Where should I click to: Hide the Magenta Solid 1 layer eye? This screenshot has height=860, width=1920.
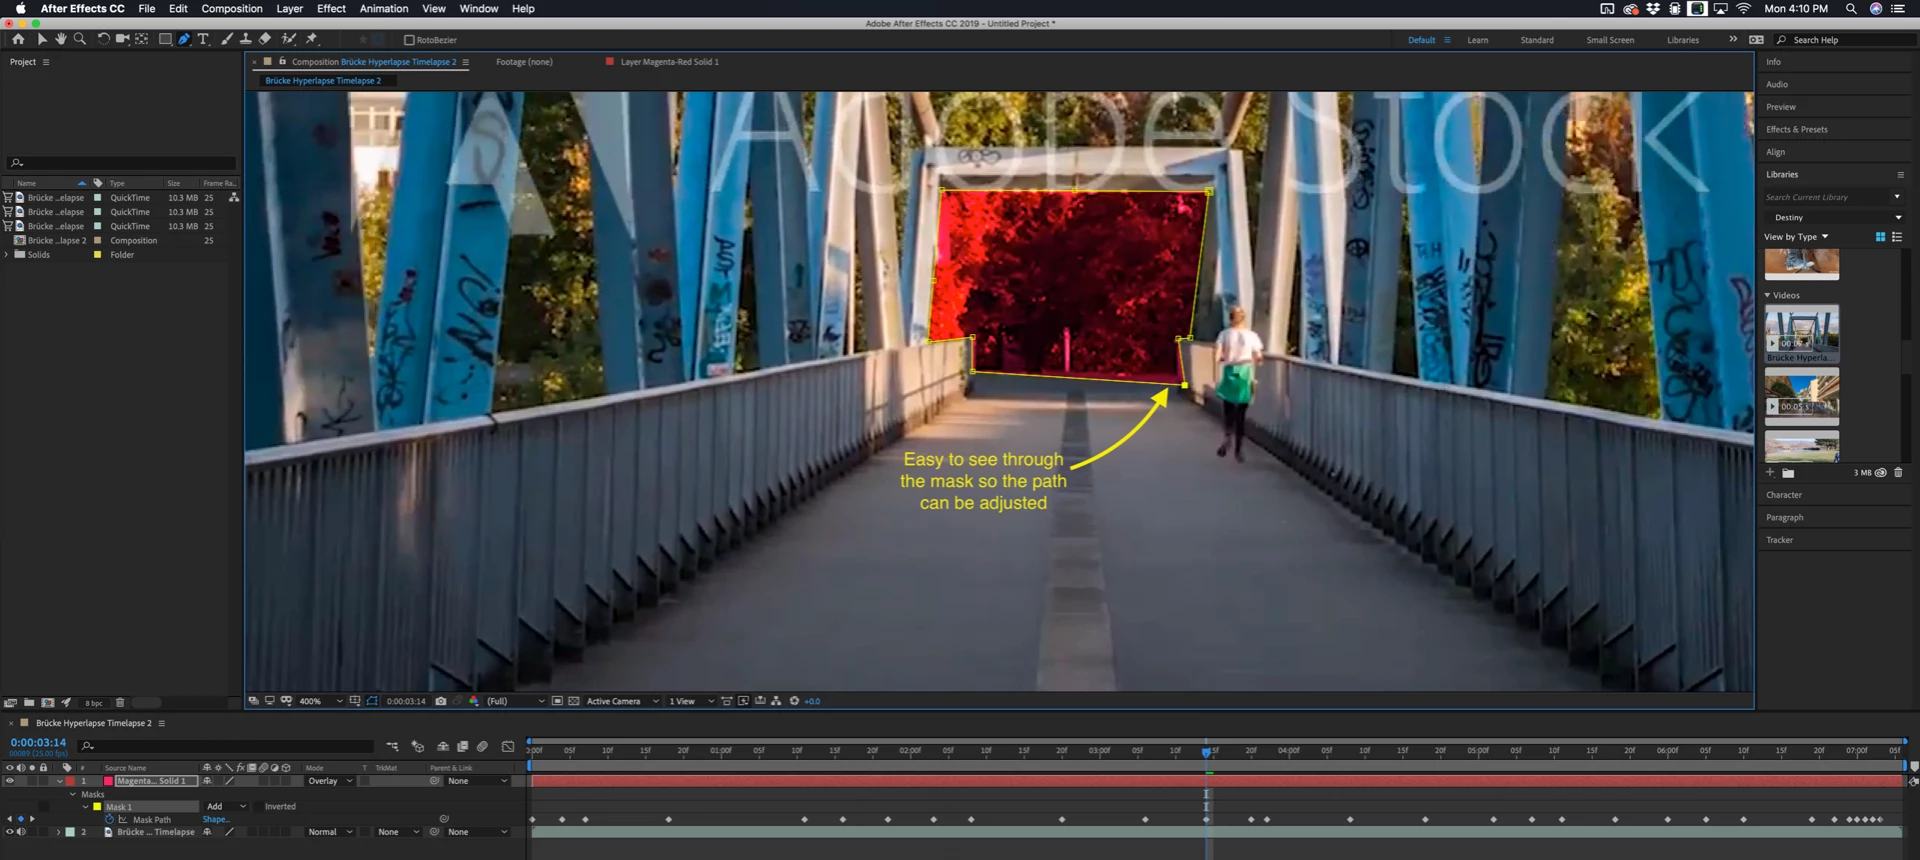pos(10,781)
